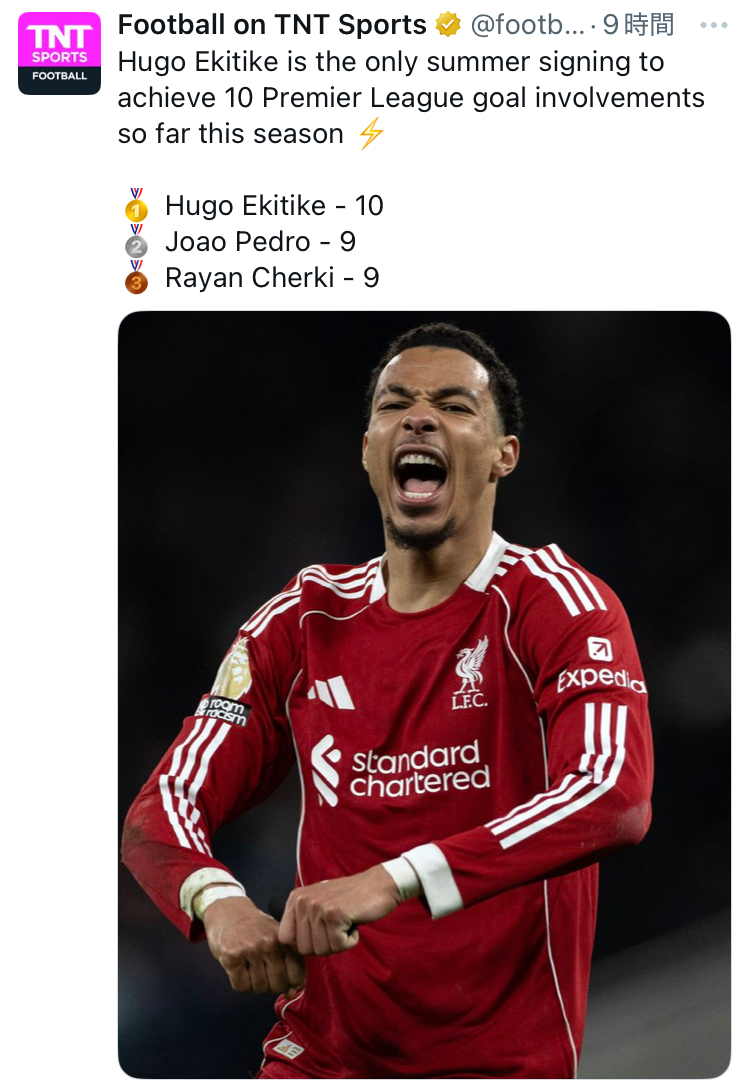Select the 'Rayan Cherki - 9' line
This screenshot has height=1082, width=750.
click(272, 278)
